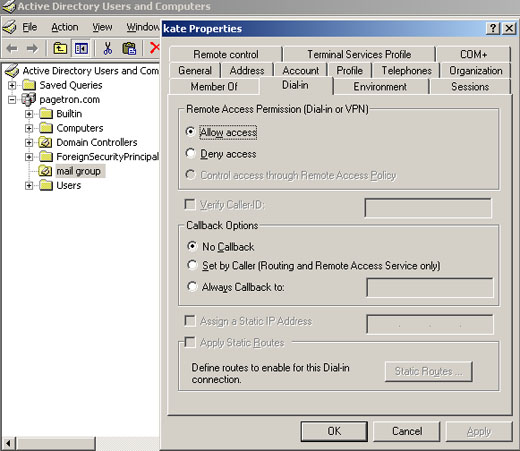Click the Verify Caller-ID text field
Screen dimensions: 520x451
pyautogui.click(x=428, y=208)
